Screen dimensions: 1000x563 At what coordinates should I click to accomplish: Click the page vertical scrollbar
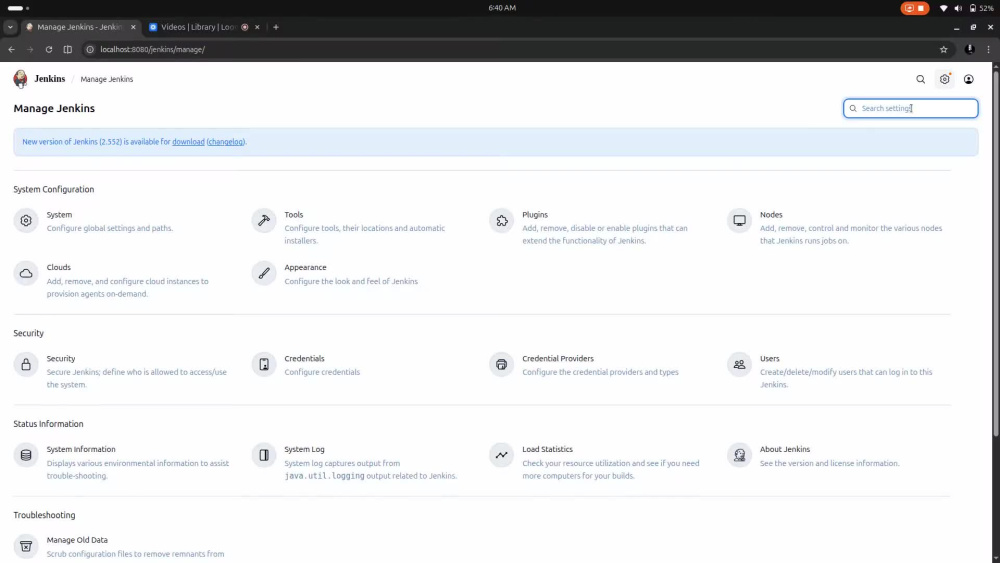coord(995,255)
